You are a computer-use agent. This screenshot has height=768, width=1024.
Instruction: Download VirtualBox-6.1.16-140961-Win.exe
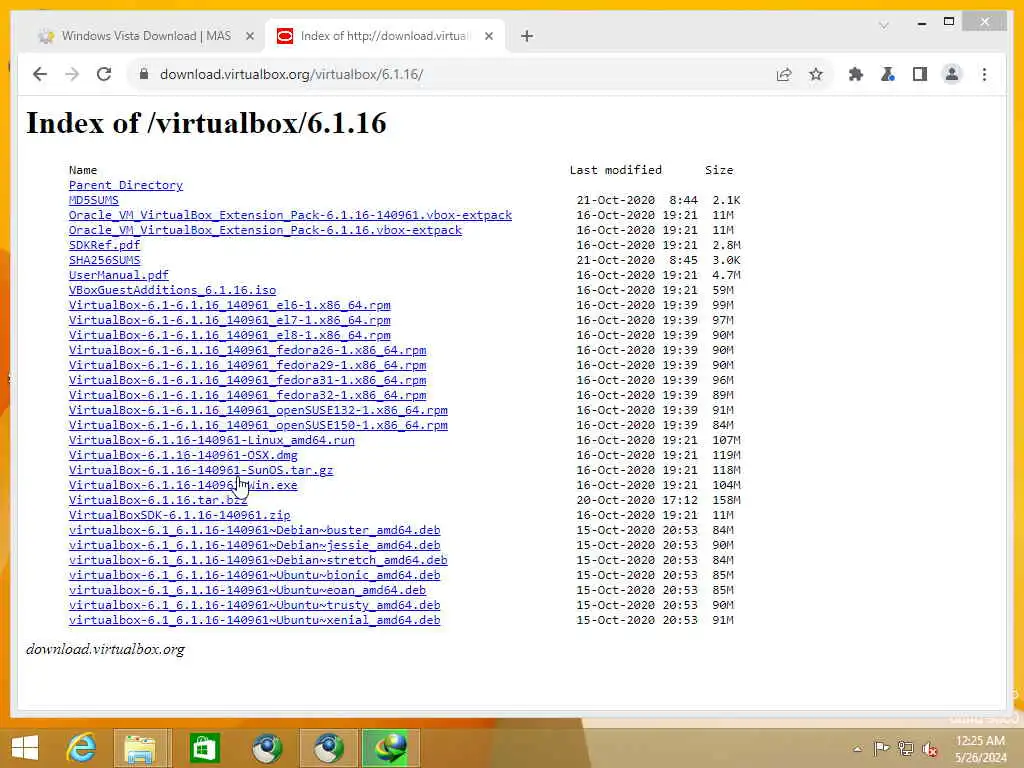coord(183,486)
